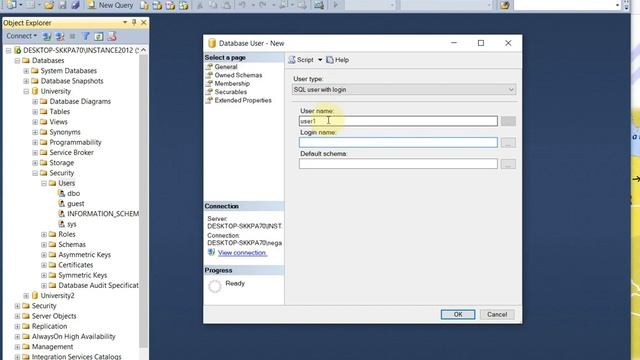Click the New Query toolbar button

(110, 5)
